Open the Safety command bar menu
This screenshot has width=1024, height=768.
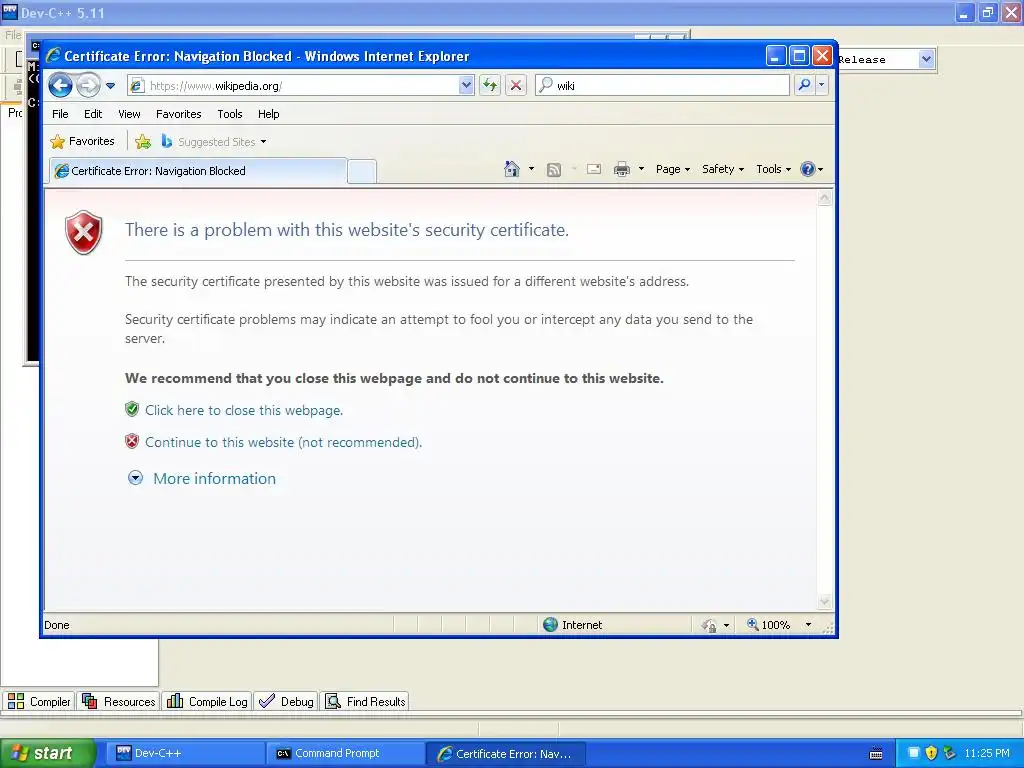pos(722,169)
